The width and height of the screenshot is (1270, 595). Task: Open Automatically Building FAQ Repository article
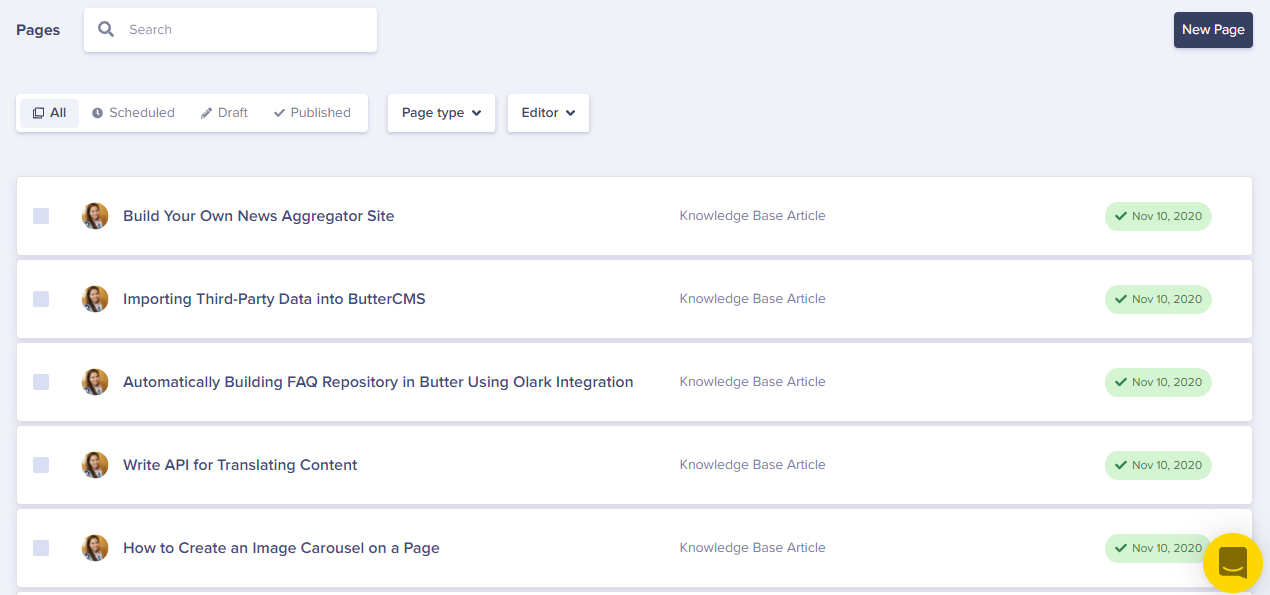click(378, 382)
